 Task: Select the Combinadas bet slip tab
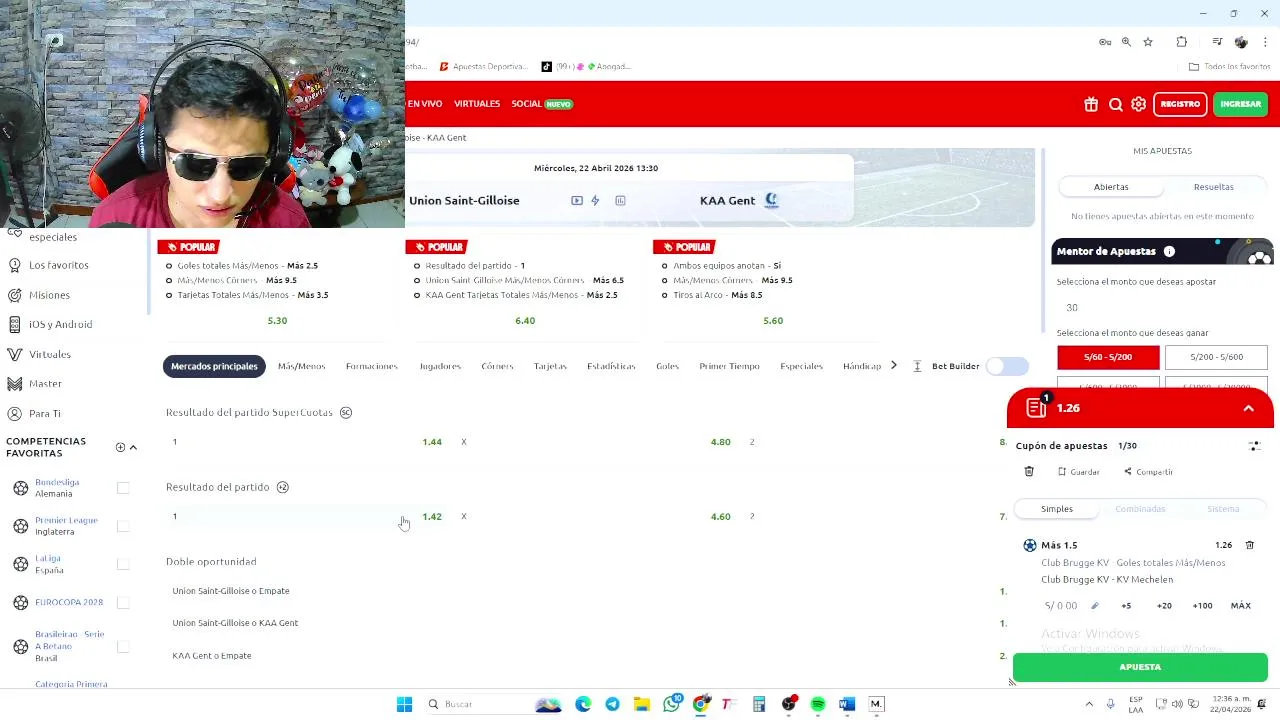[x=1140, y=509]
